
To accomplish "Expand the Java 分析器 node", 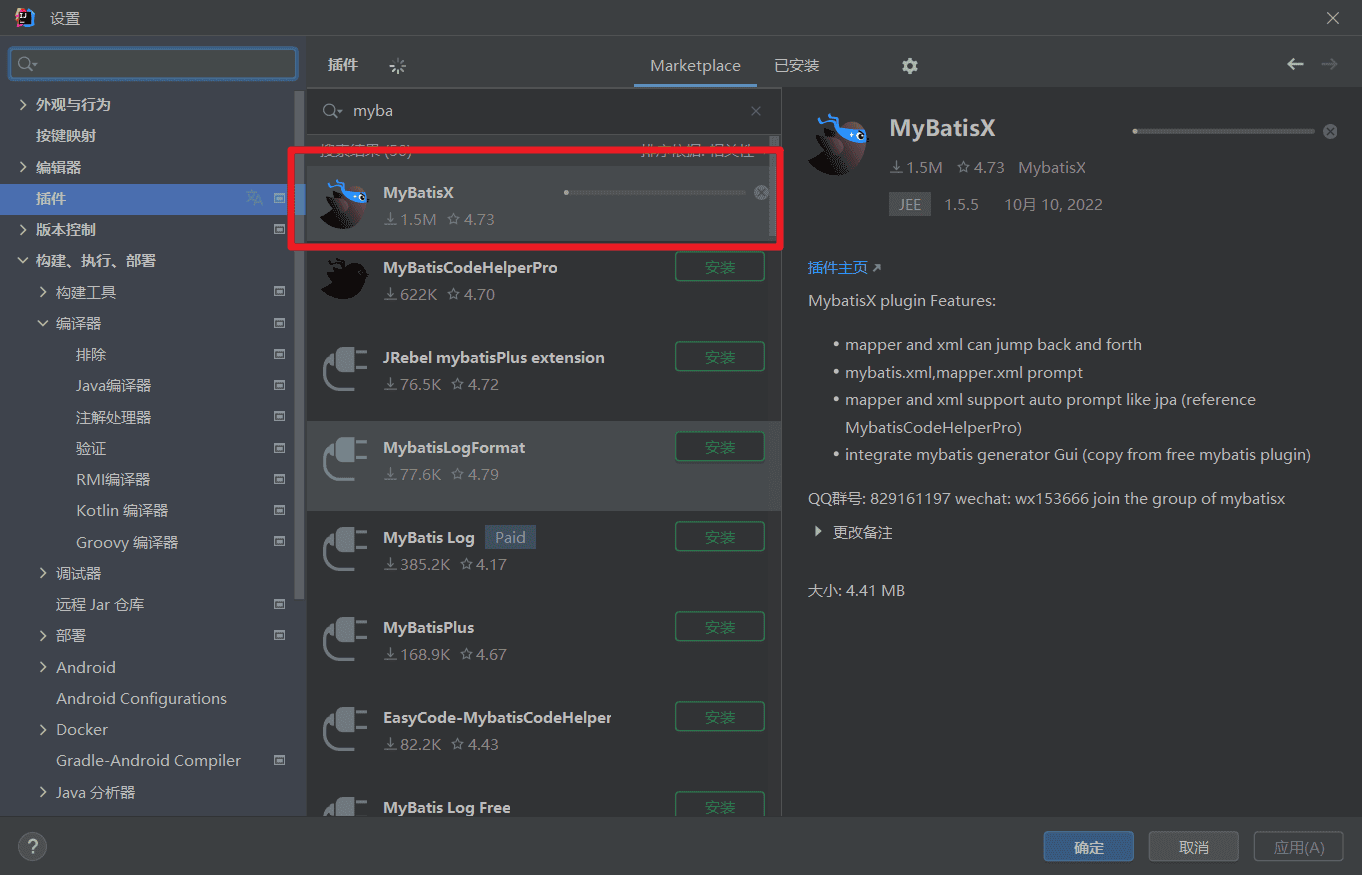I will pos(43,792).
